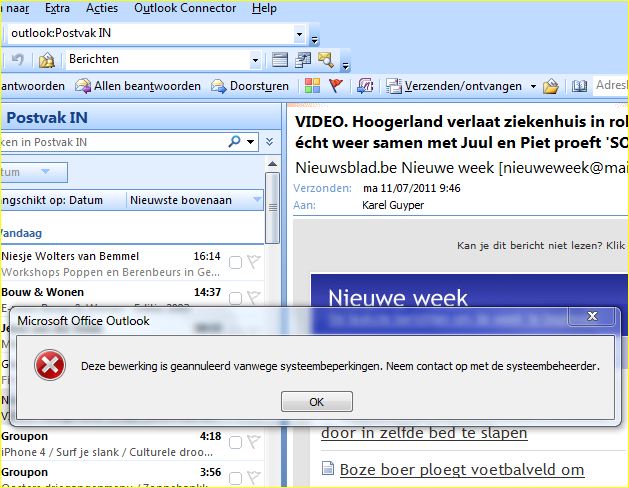Click the address book icon
Viewport: 629px width, 488px height.
pyautogui.click(x=579, y=86)
